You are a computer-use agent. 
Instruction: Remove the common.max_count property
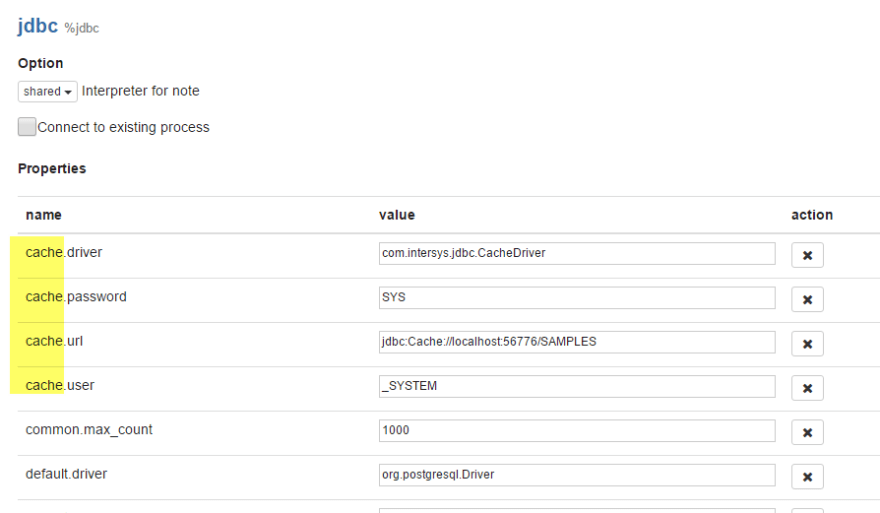click(x=807, y=432)
